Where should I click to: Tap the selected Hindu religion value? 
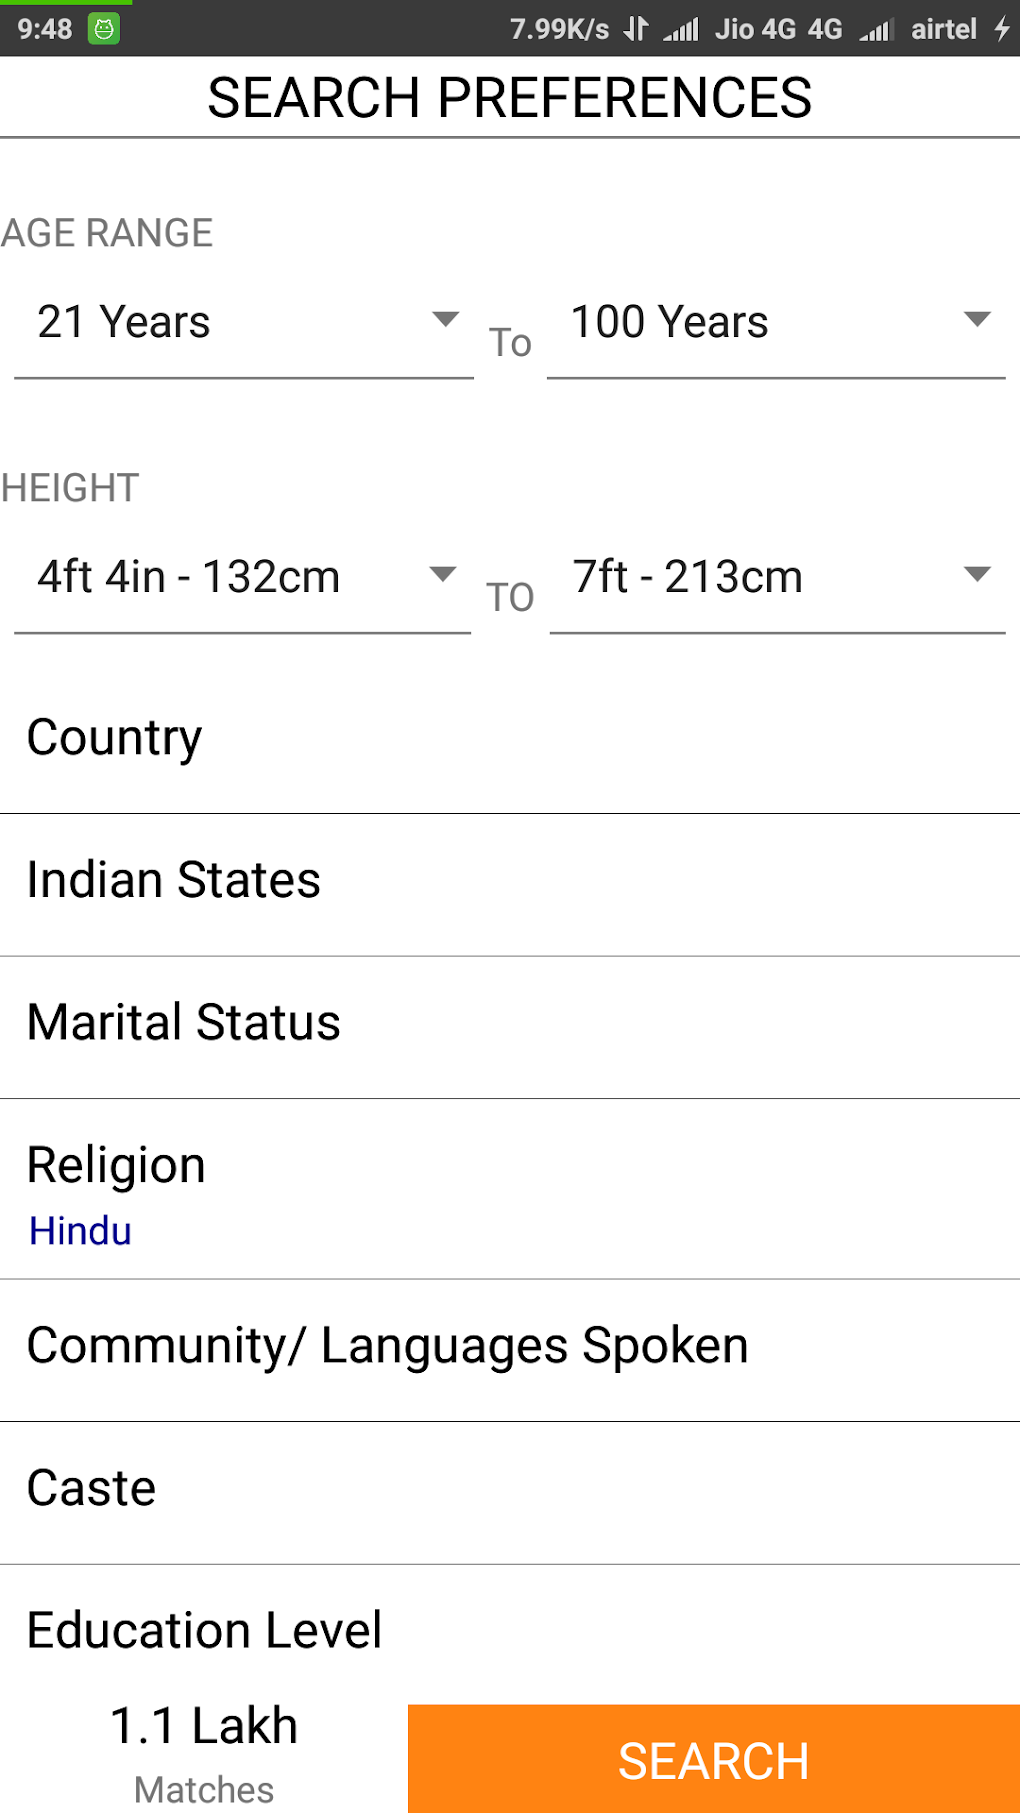pos(81,1231)
